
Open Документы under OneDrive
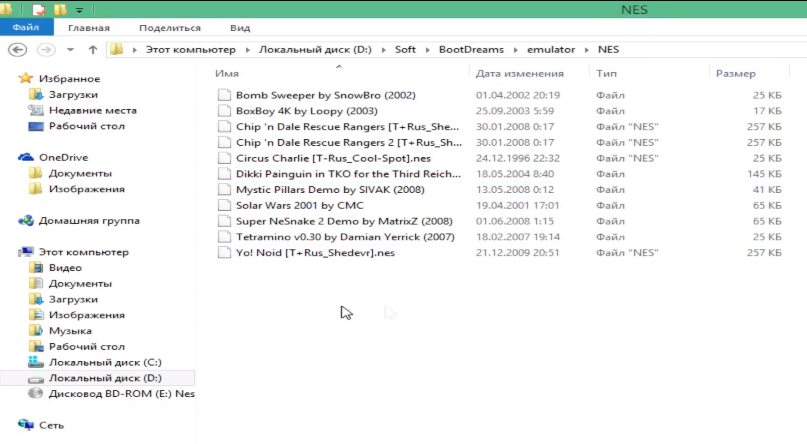80,173
